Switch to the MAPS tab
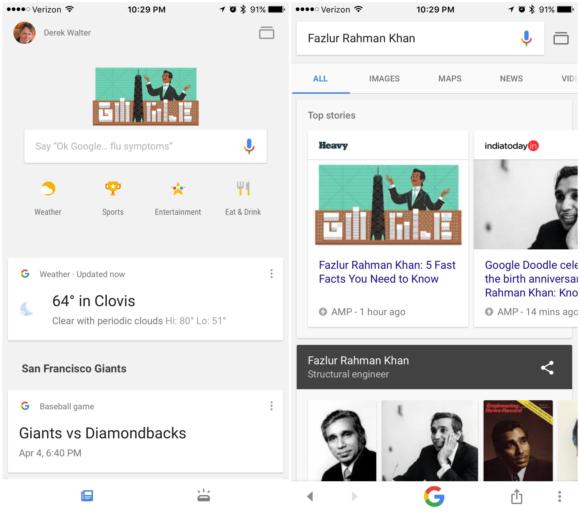Viewport: 580px width, 514px height. (x=450, y=79)
